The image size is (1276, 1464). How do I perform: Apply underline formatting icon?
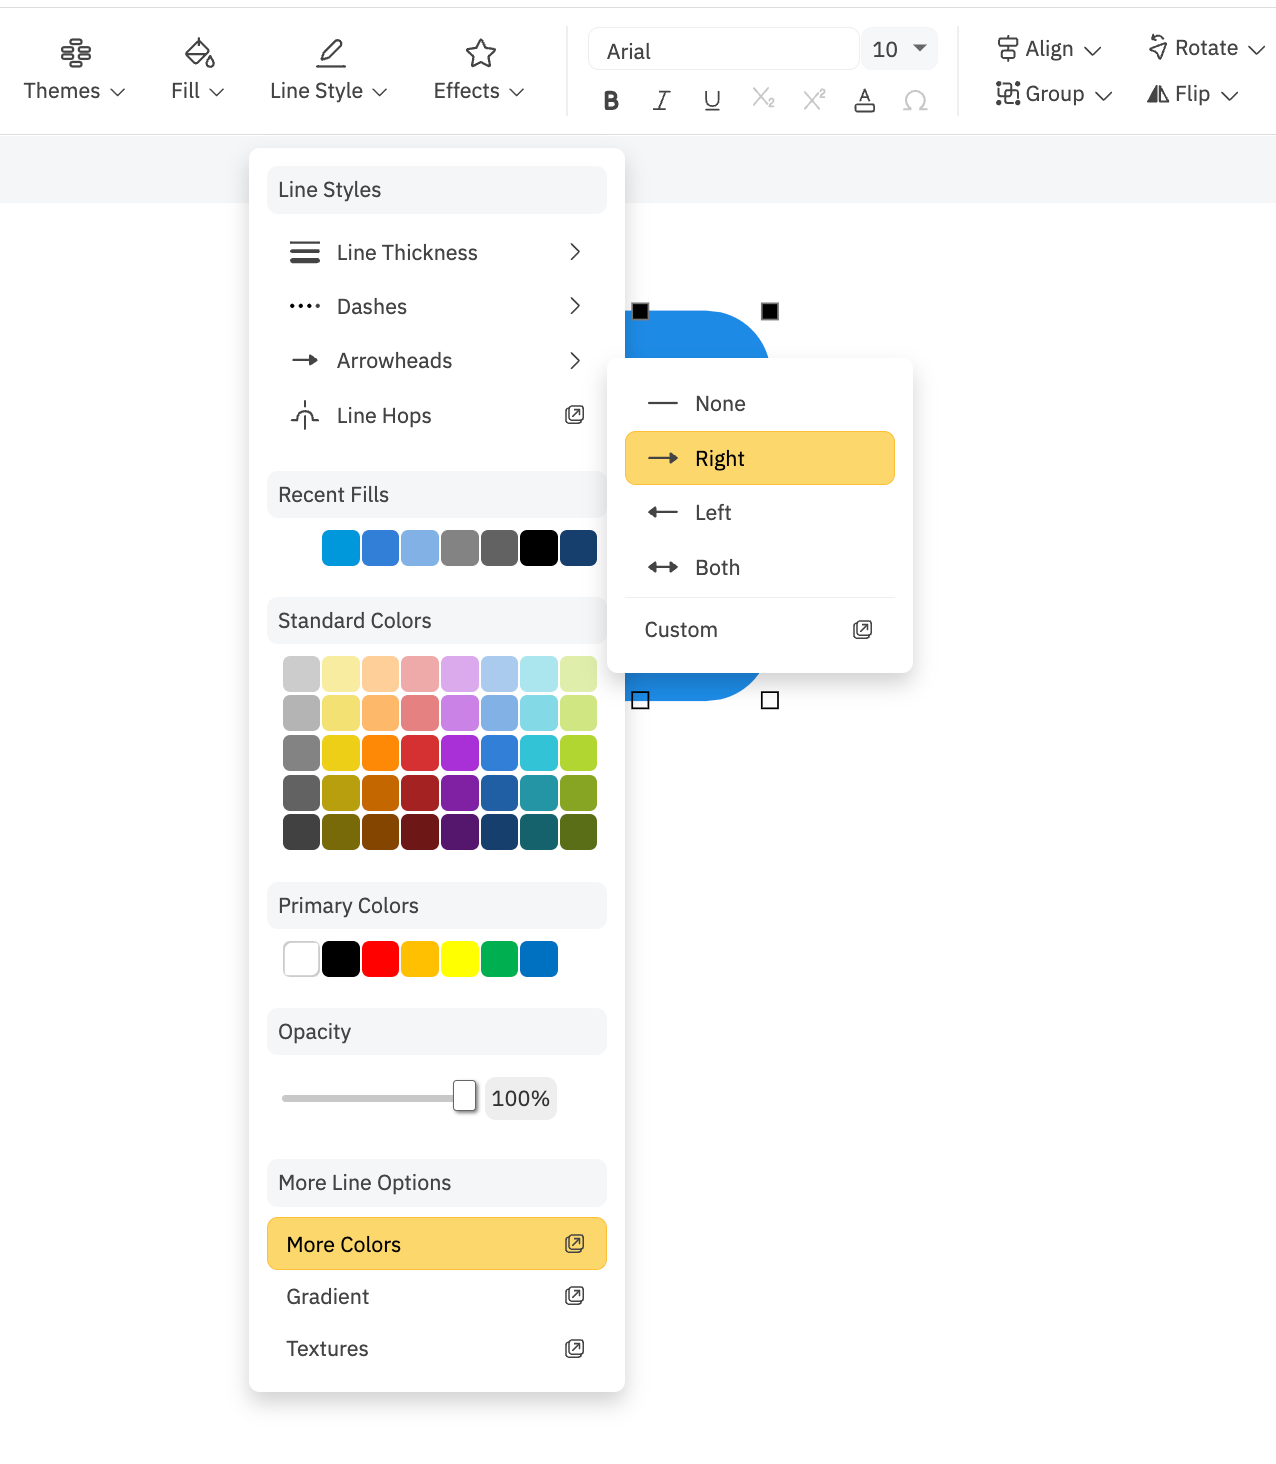(x=712, y=100)
